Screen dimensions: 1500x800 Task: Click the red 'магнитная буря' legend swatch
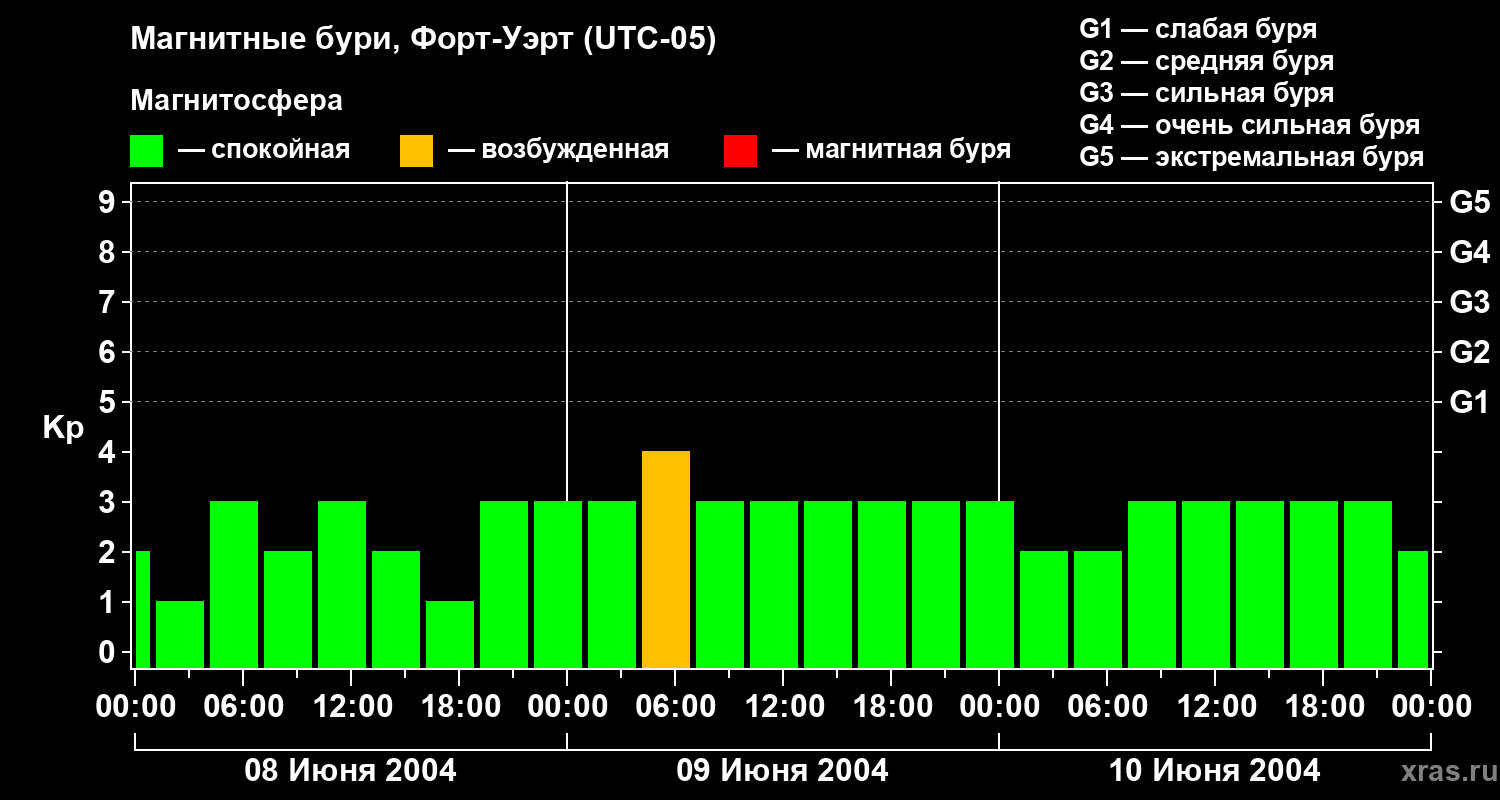pyautogui.click(x=740, y=151)
